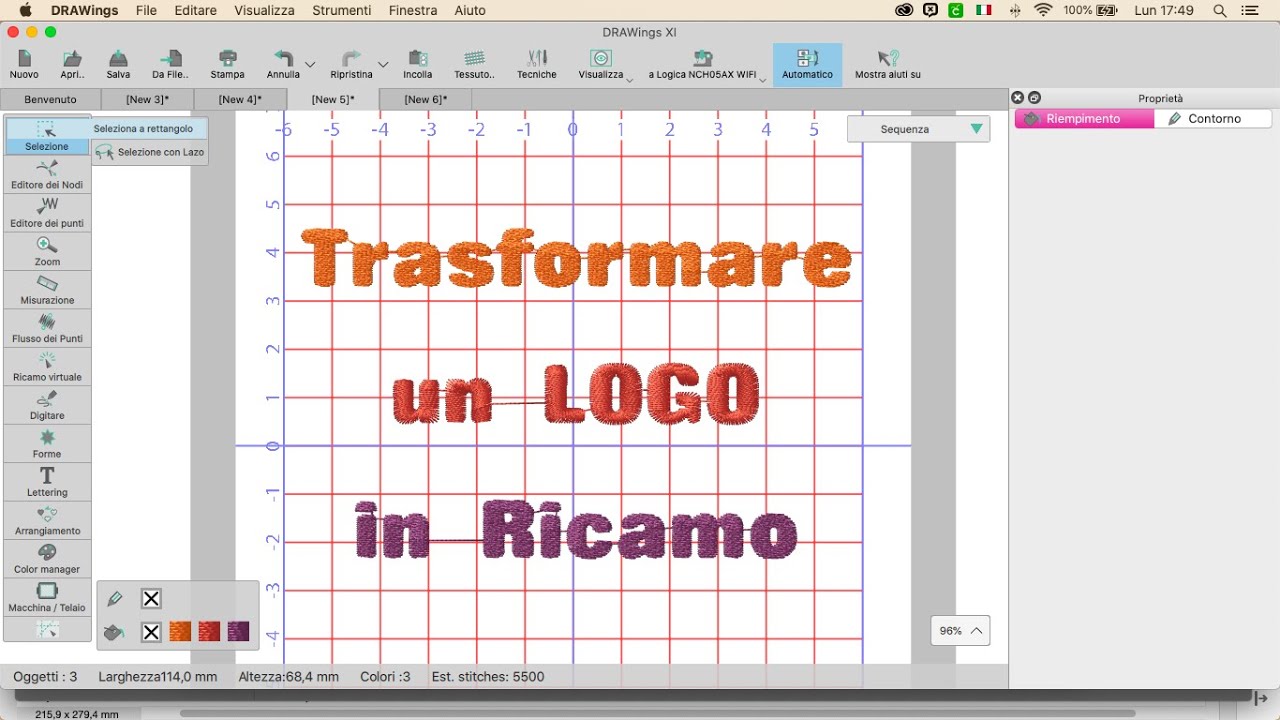Select the Digitare tool

(x=47, y=406)
